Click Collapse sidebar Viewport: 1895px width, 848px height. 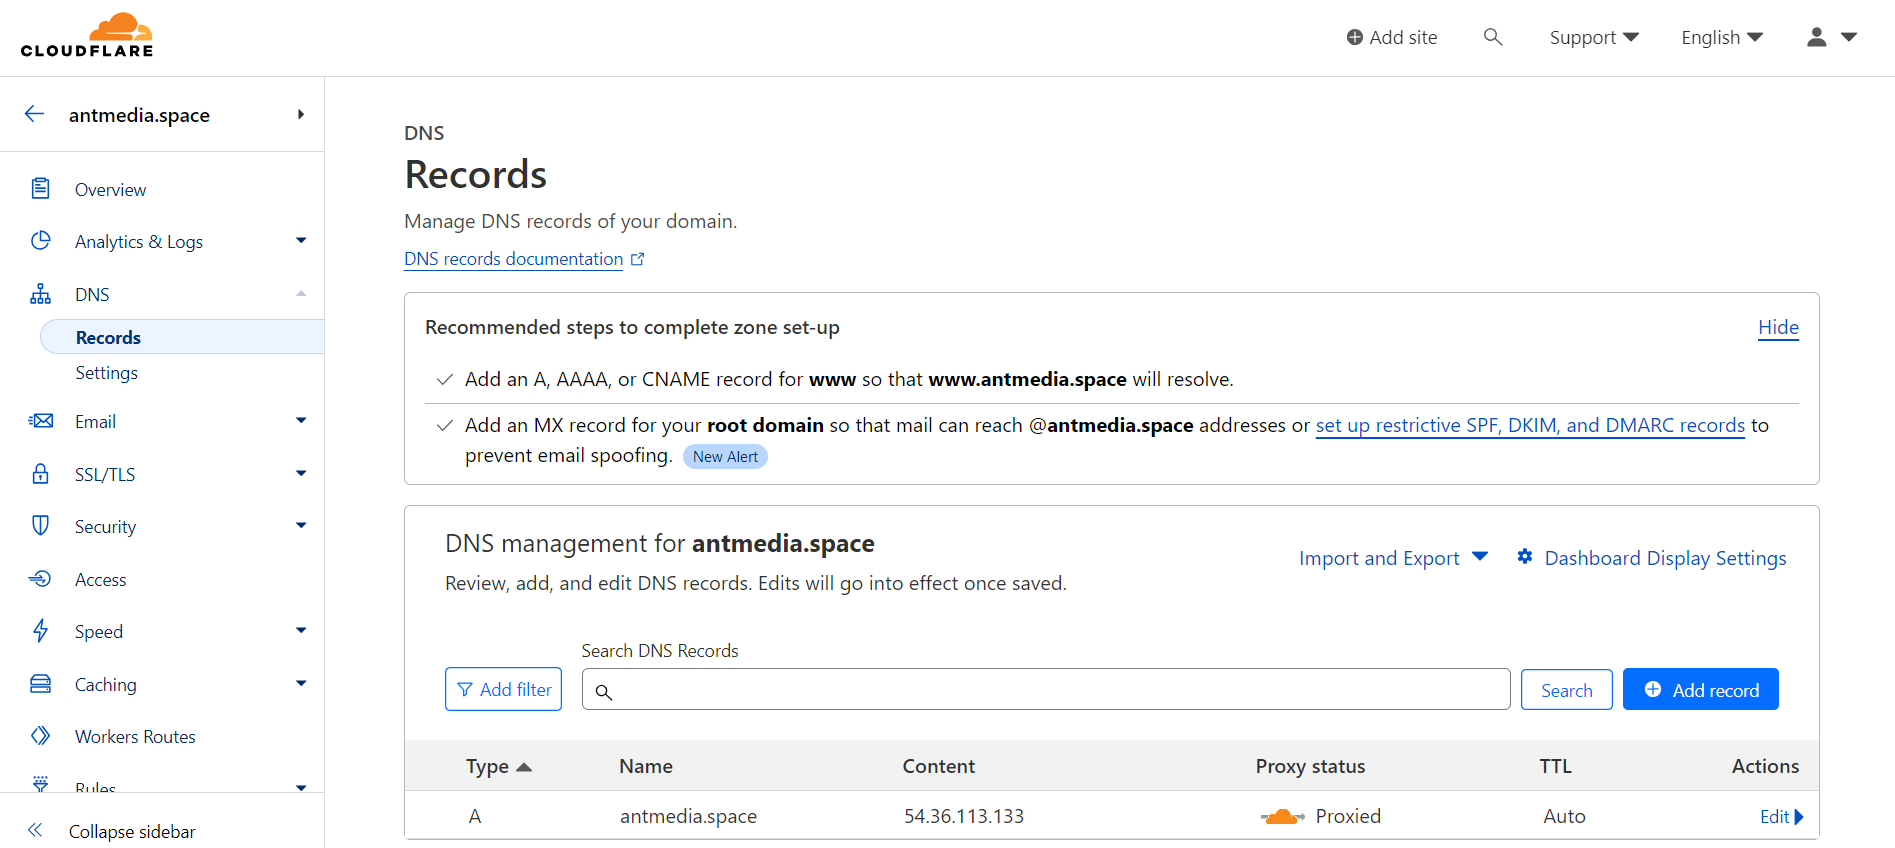click(132, 831)
